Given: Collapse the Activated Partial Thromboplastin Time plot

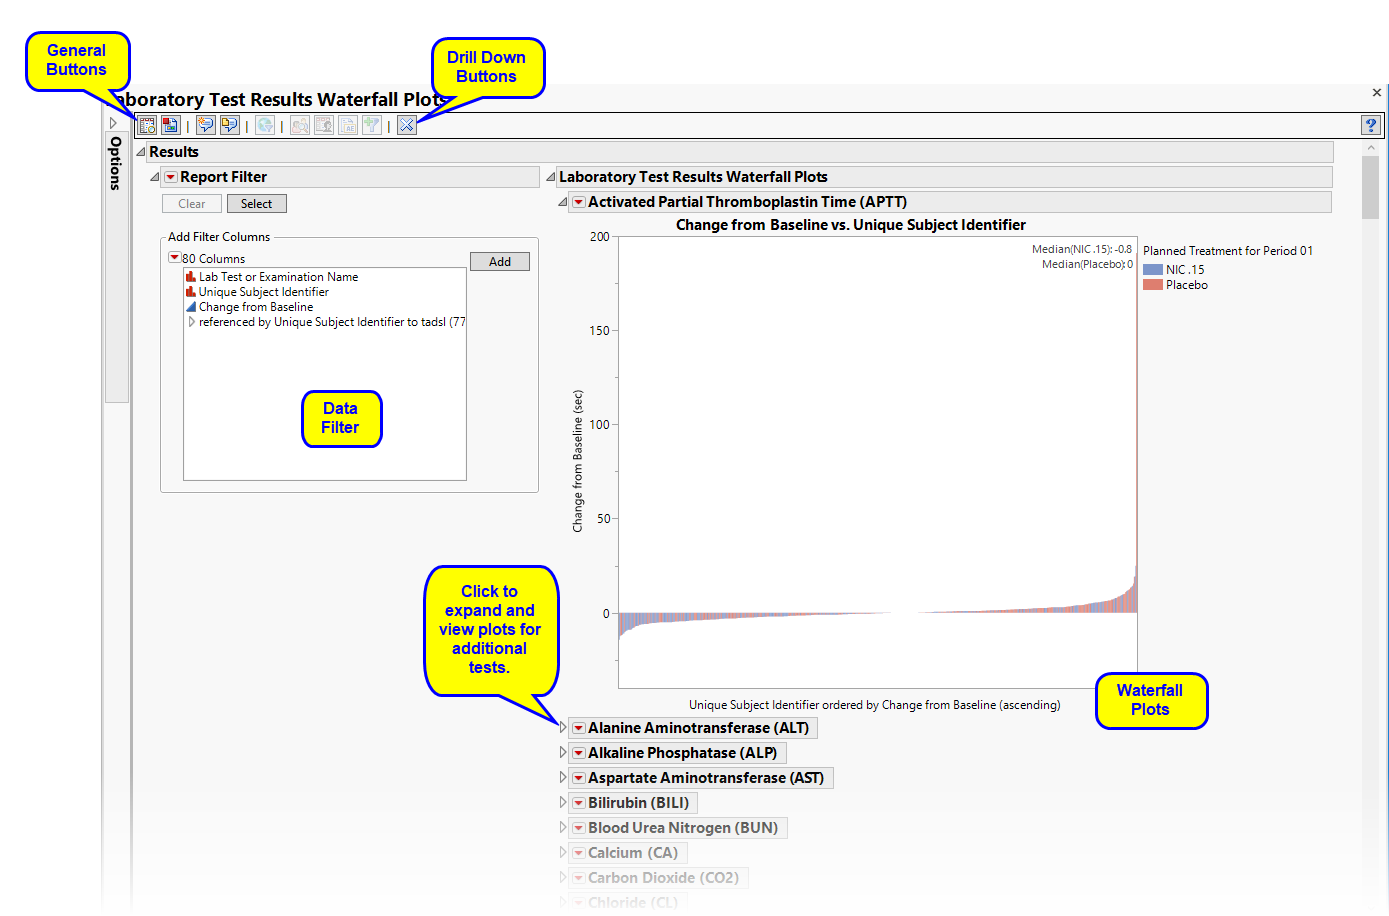Looking at the screenshot, I should [x=563, y=202].
